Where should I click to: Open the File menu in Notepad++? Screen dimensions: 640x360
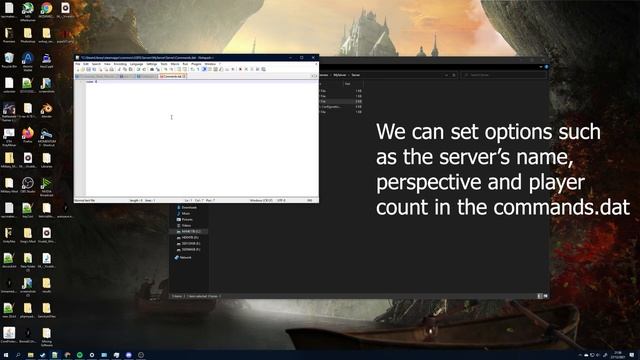coord(78,64)
